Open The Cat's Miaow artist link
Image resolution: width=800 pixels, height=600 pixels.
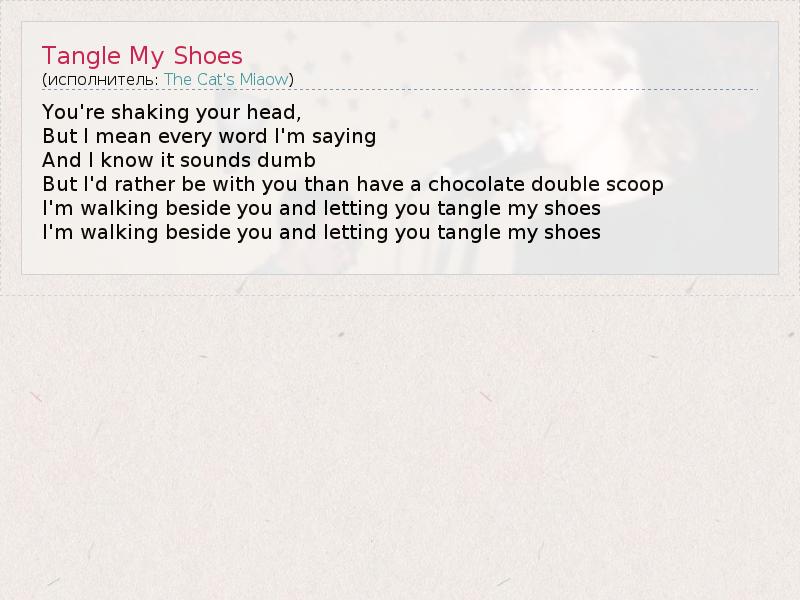[x=226, y=79]
